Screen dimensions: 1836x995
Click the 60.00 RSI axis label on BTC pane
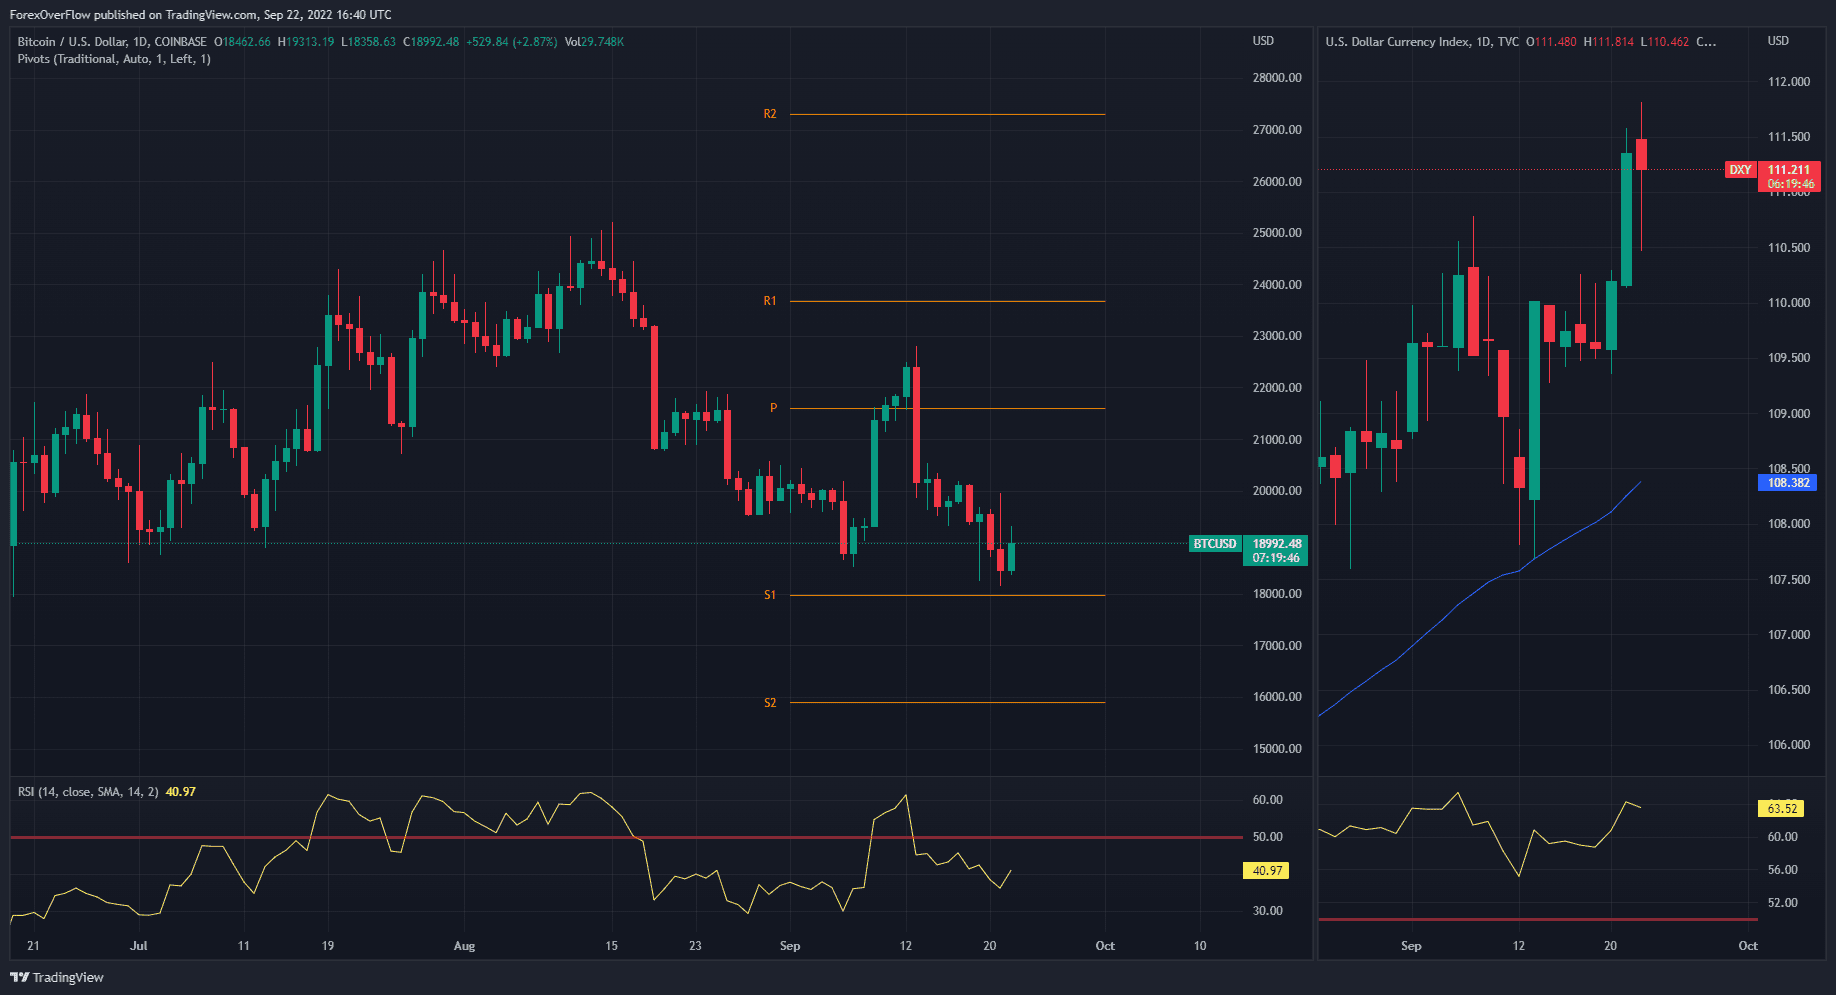1267,800
